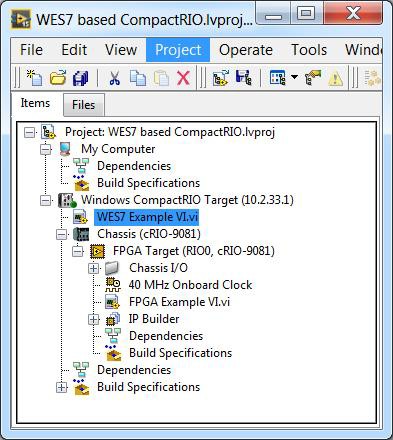Click Build Specifications icon under My Computer
The height and width of the screenshot is (440, 393).
(x=81, y=183)
